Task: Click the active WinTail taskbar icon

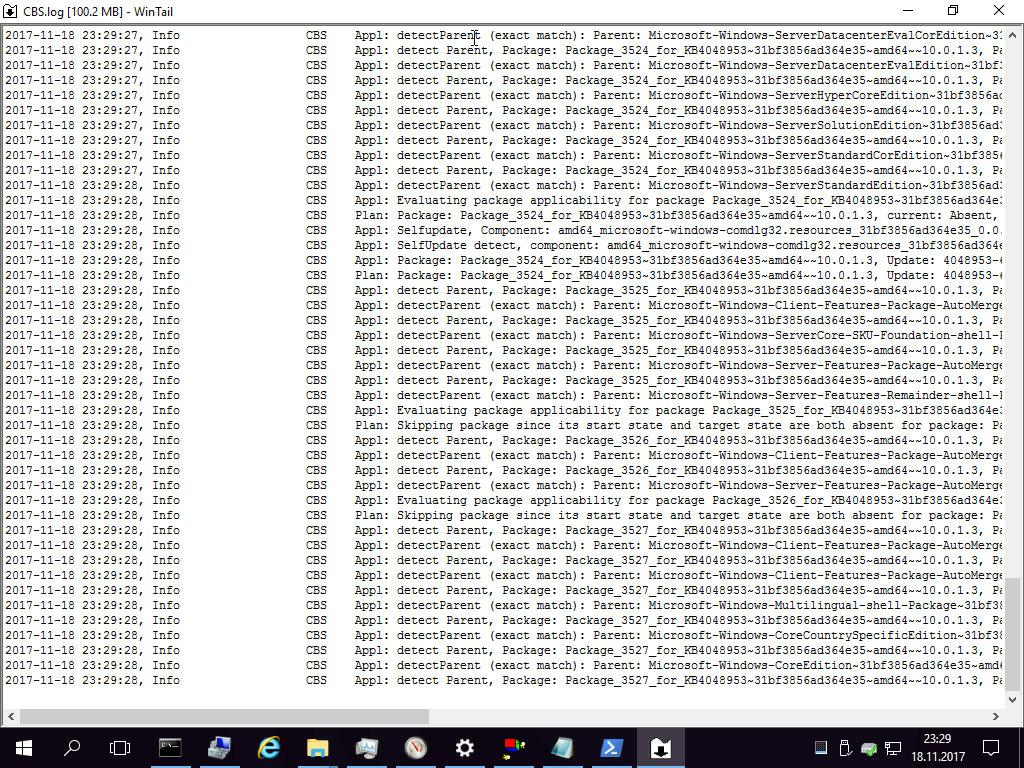Action: 660,747
